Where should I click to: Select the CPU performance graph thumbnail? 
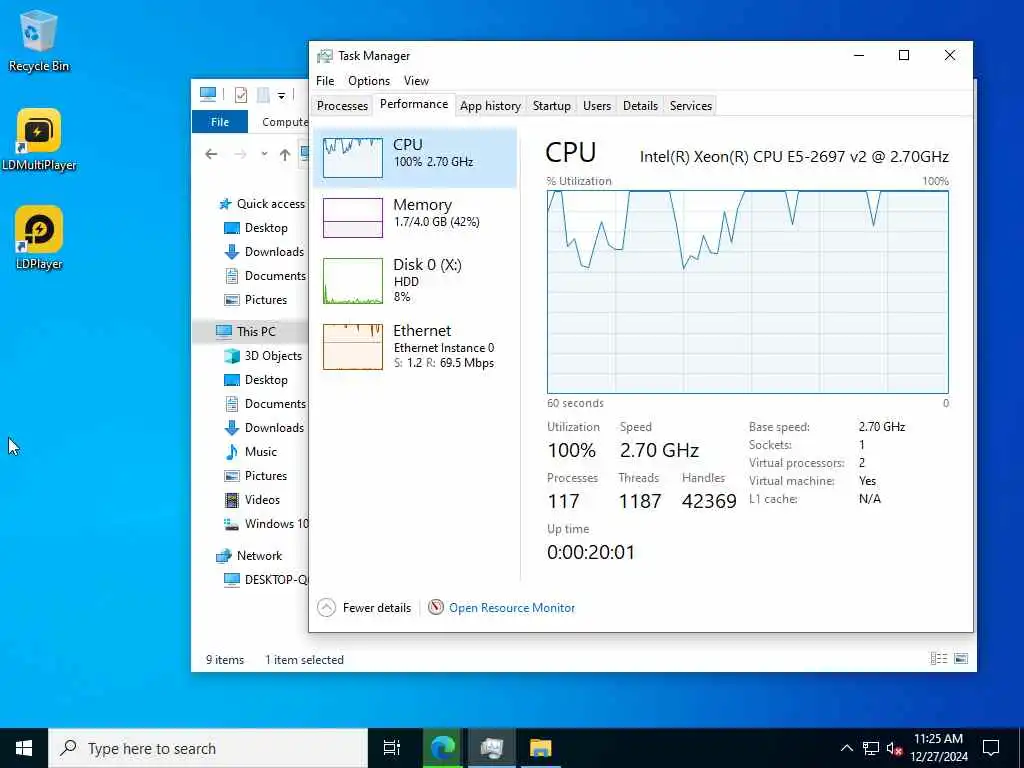click(353, 157)
